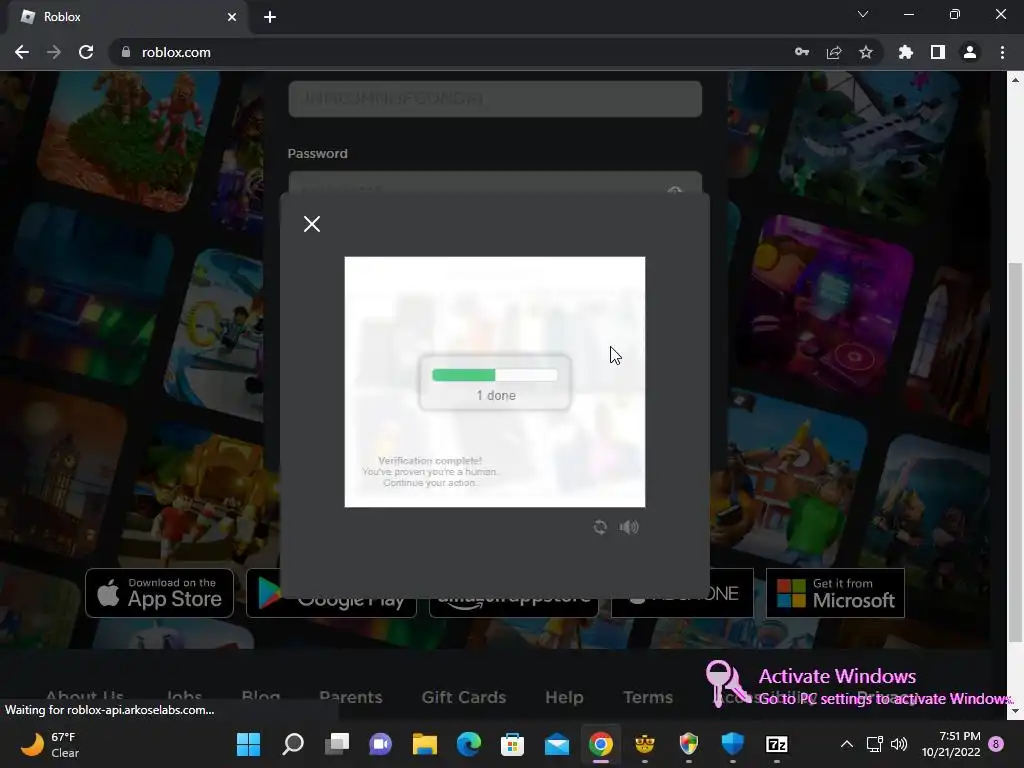Click the username input field
This screenshot has width=1024, height=768.
pyautogui.click(x=495, y=99)
